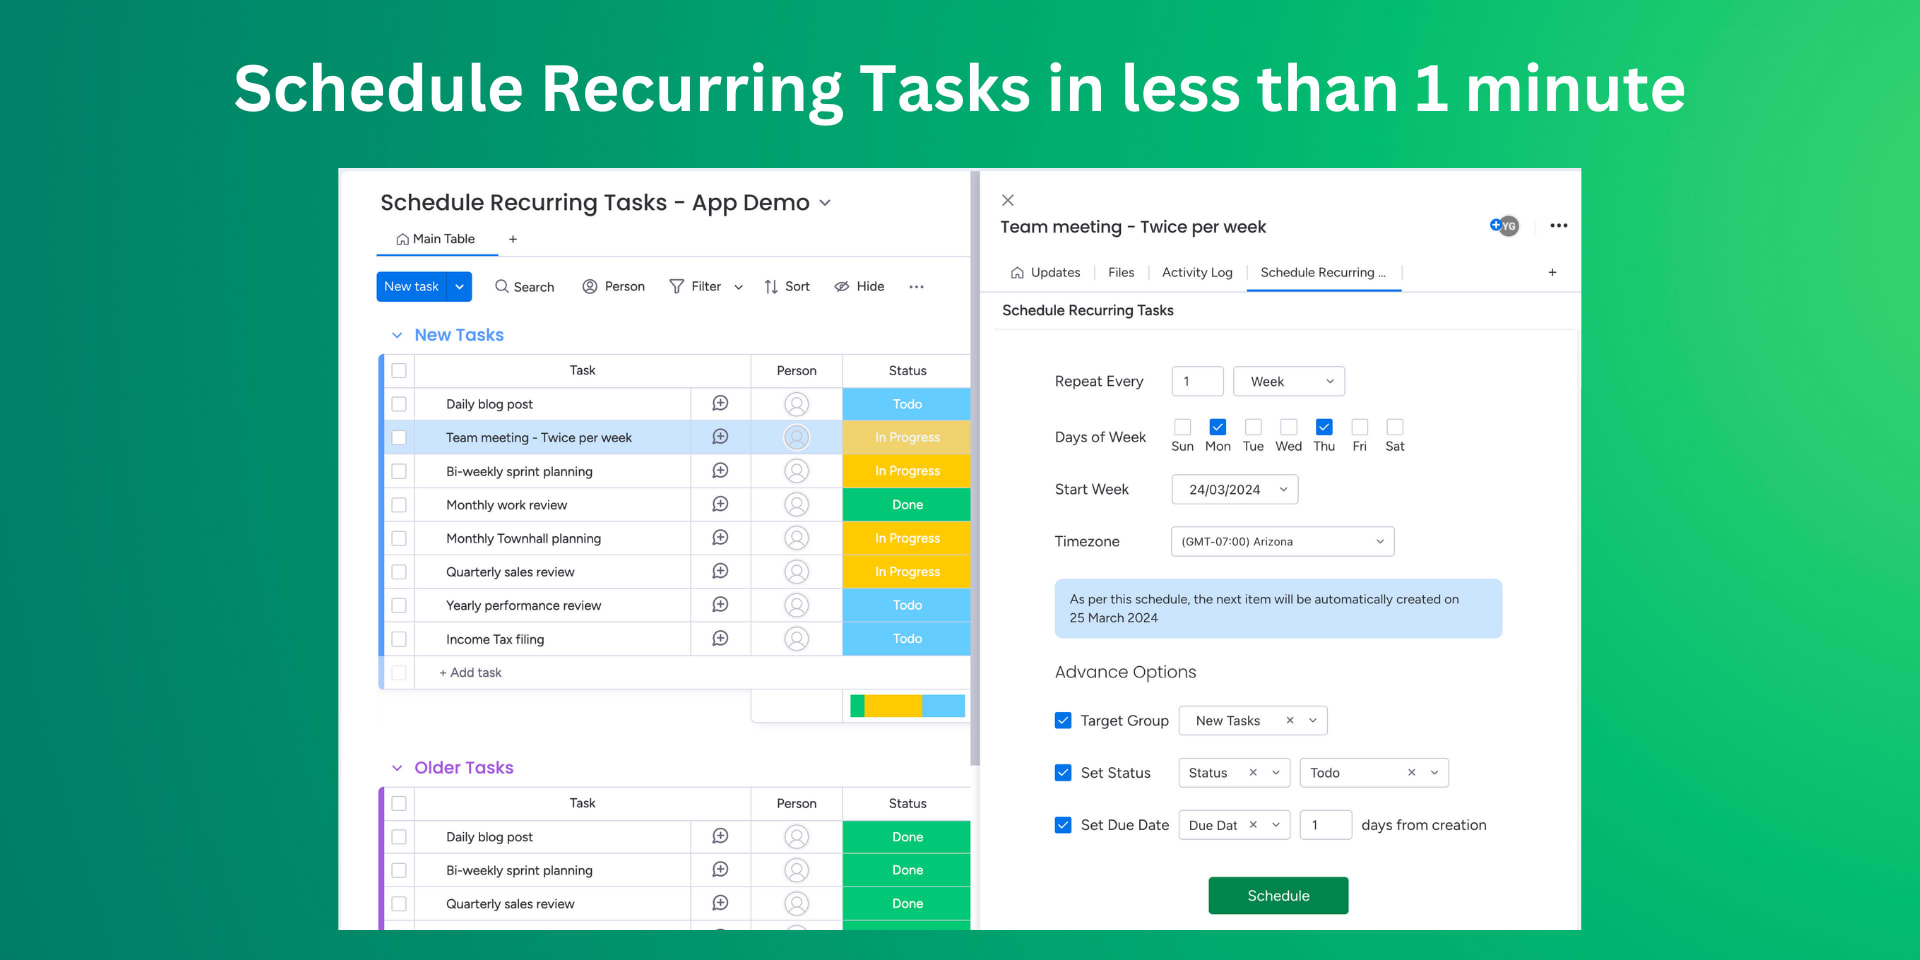Switch to the Main Table view
This screenshot has height=960, width=1920.
[x=436, y=239]
